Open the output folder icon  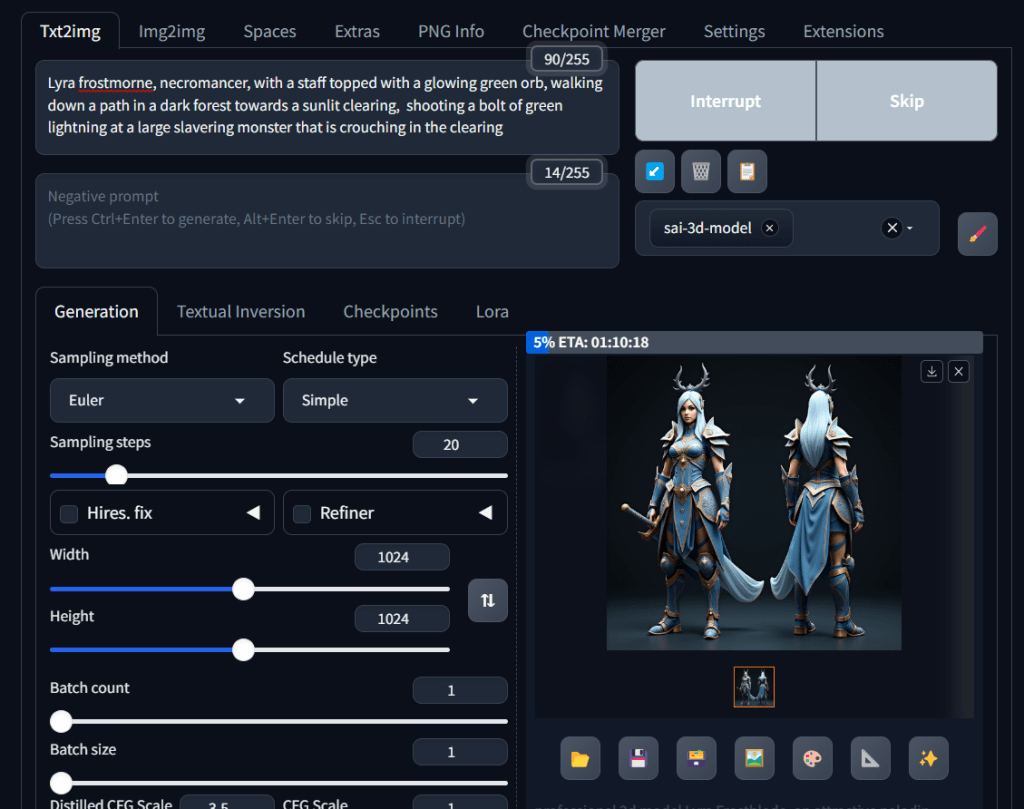pyautogui.click(x=580, y=758)
